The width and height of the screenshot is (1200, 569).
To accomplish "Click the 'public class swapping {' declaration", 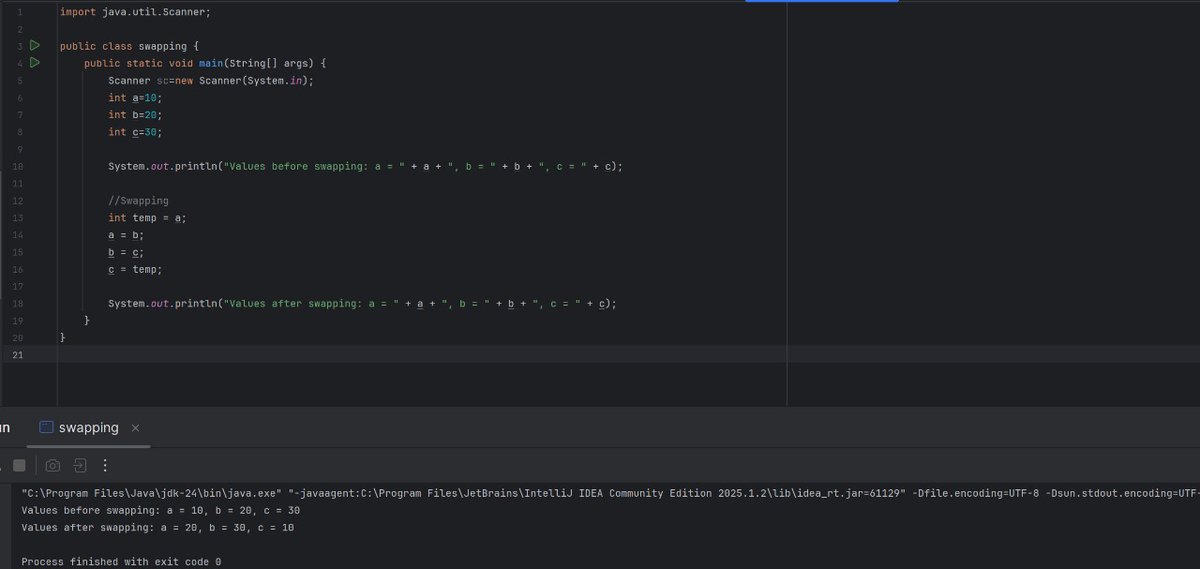I will point(129,46).
